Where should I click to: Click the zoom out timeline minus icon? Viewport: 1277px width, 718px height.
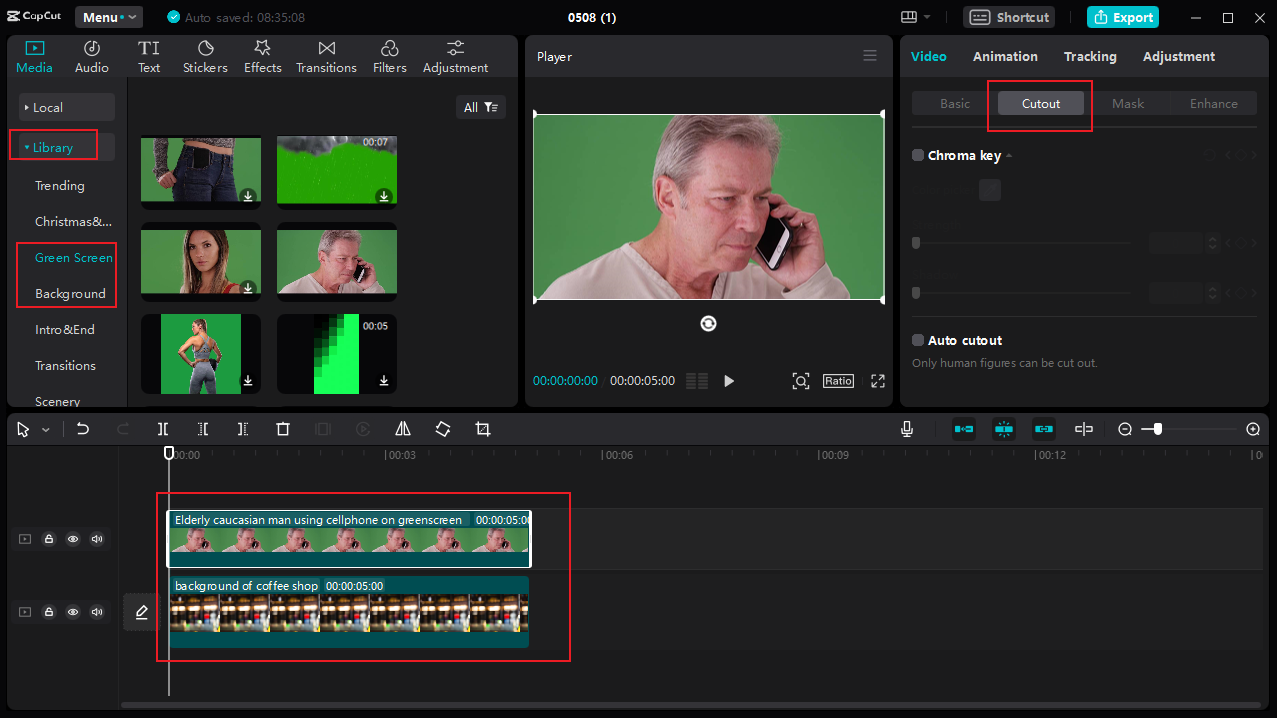click(1125, 429)
